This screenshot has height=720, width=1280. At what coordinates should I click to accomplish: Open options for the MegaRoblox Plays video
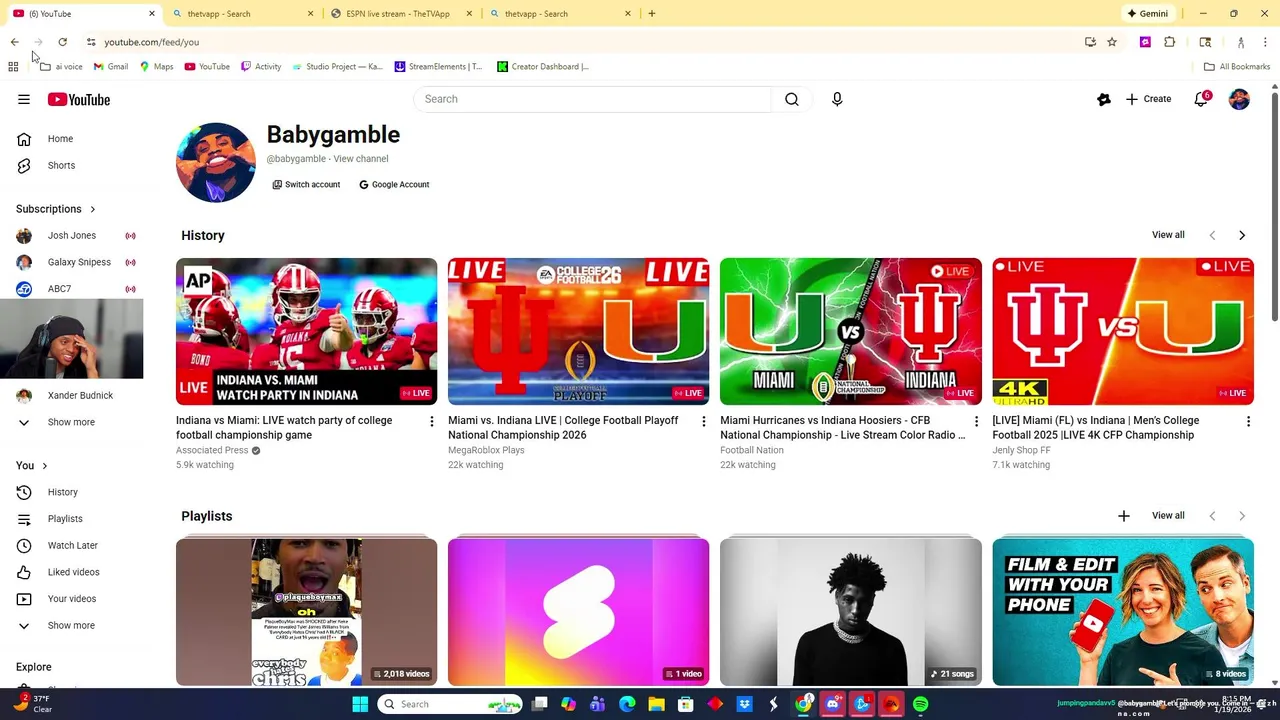704,422
